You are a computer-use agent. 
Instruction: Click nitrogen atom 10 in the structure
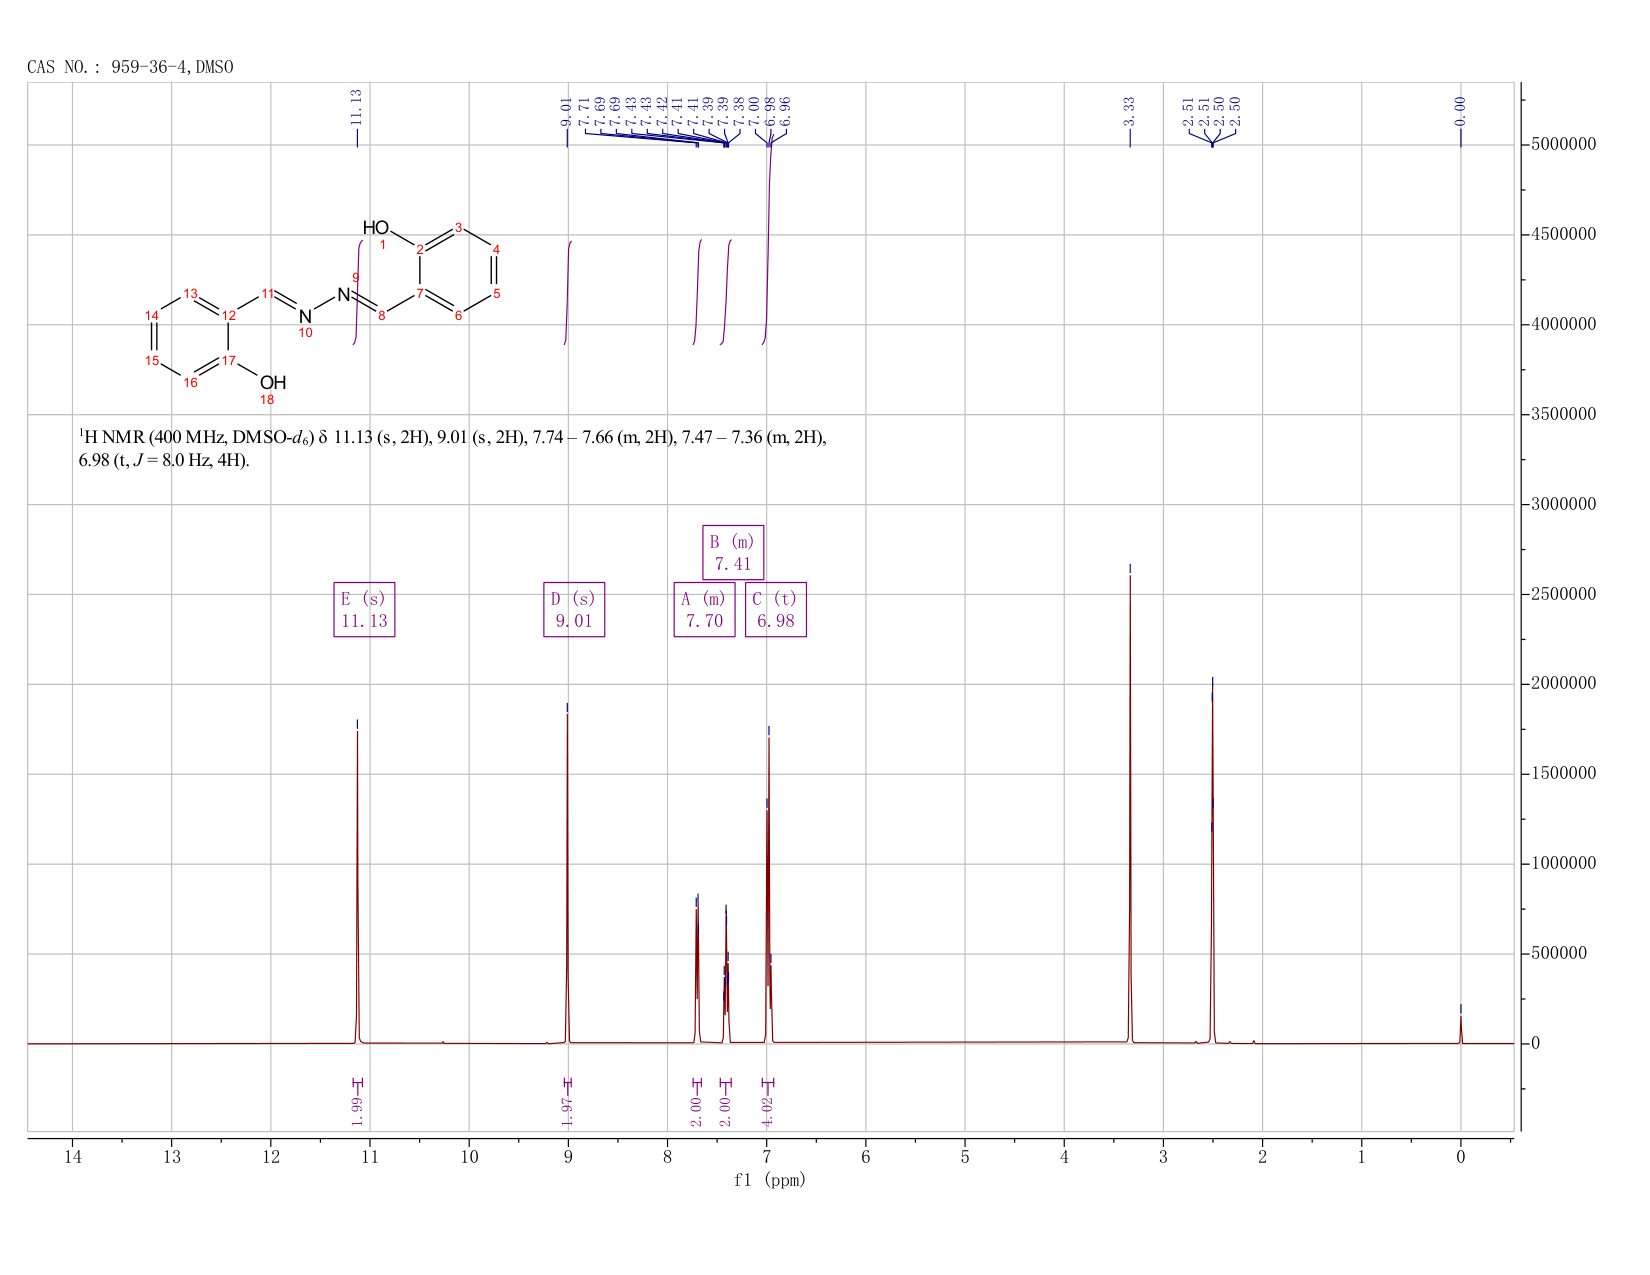pyautogui.click(x=305, y=317)
